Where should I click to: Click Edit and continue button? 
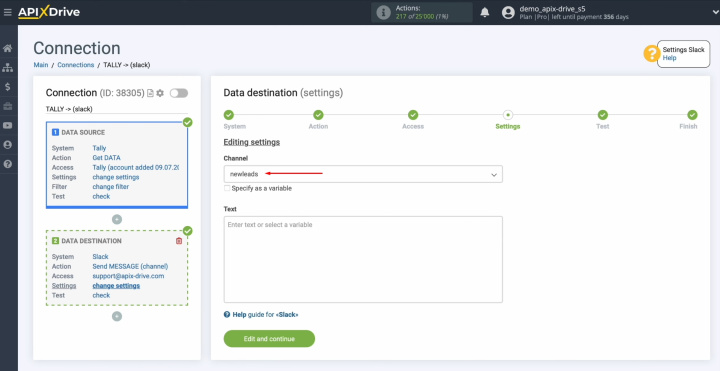[269, 339]
